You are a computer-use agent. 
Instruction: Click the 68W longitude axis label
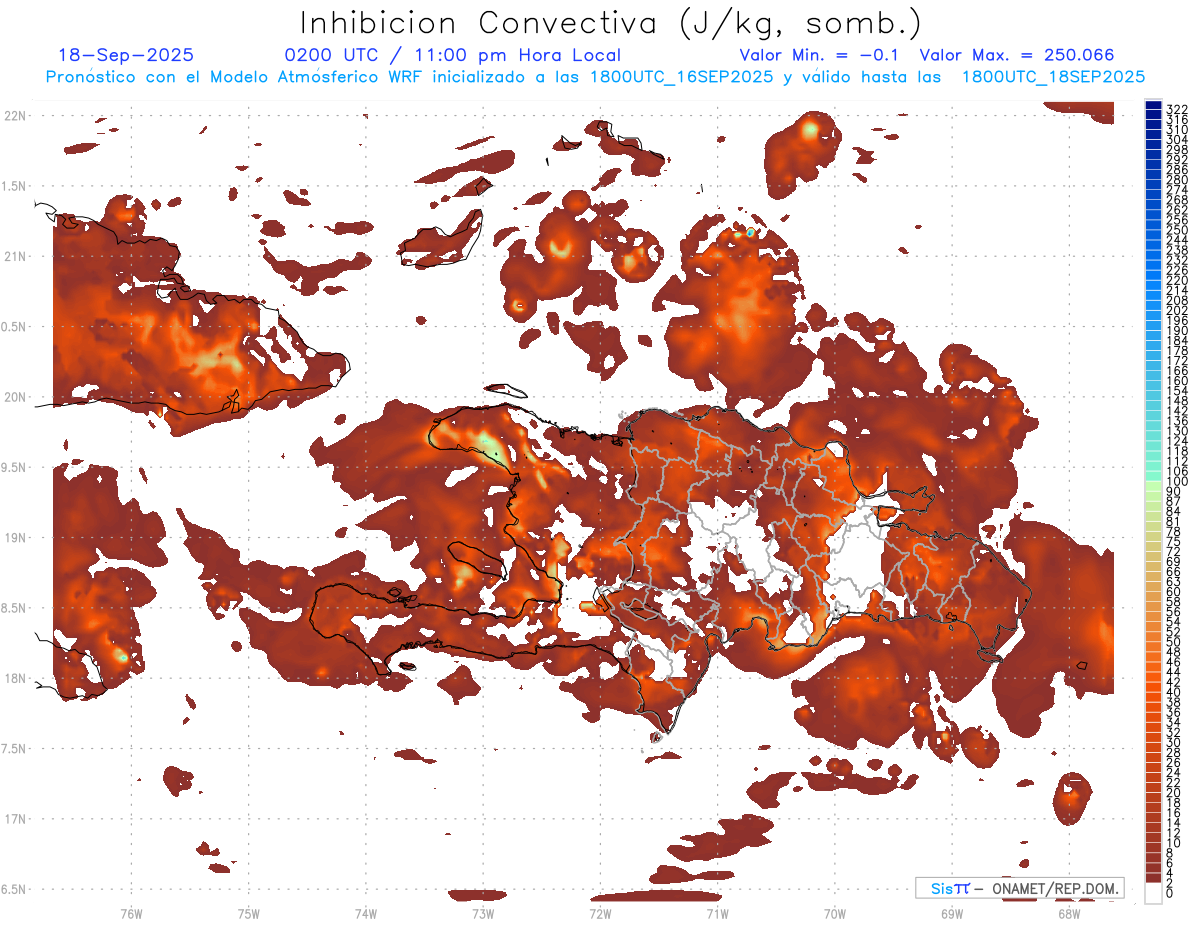pyautogui.click(x=1069, y=913)
